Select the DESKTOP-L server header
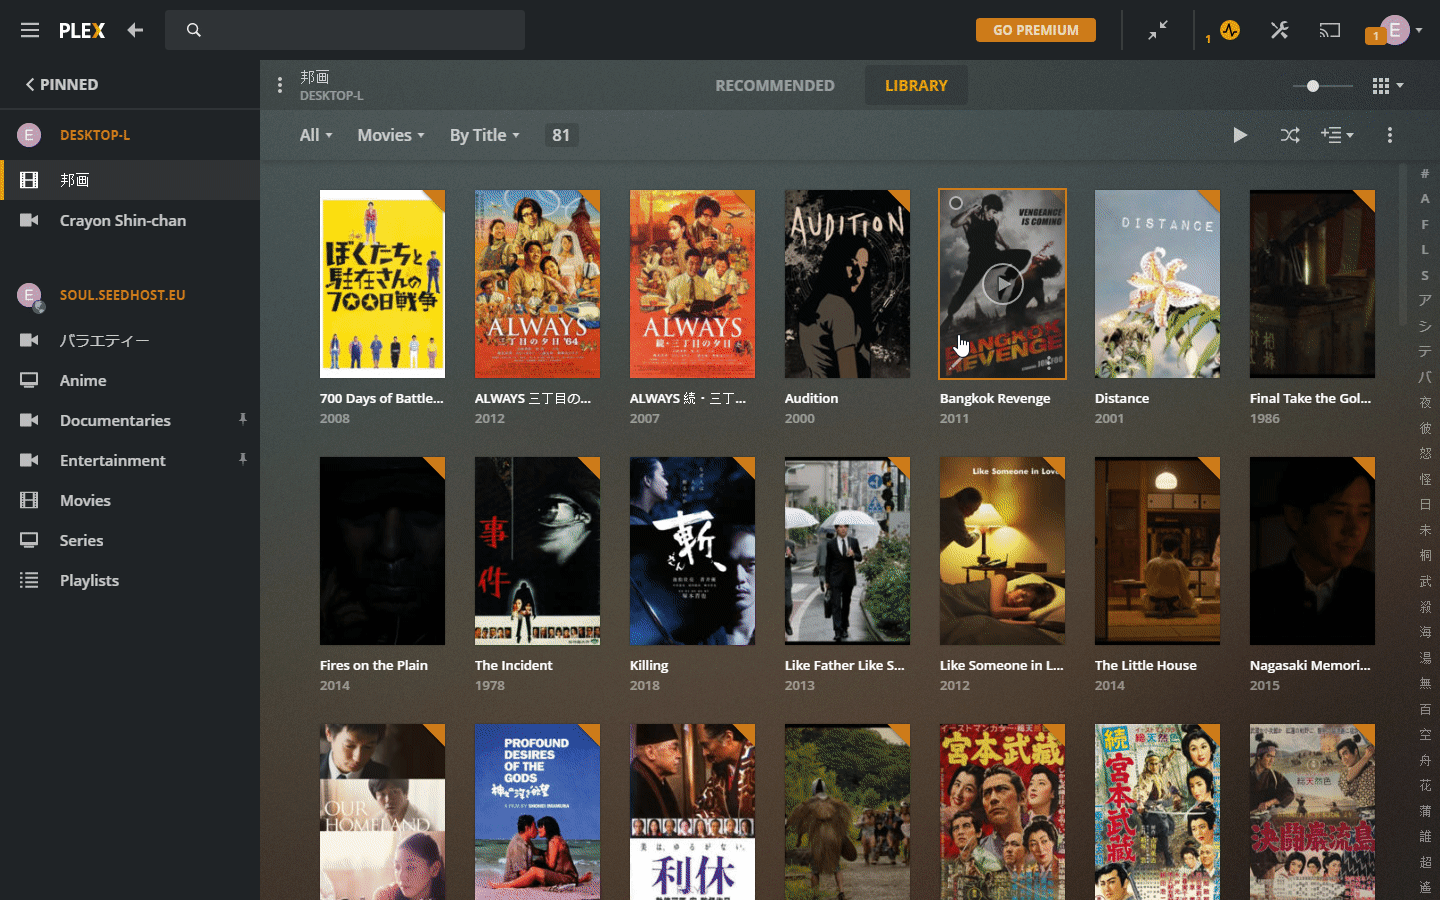 95,135
